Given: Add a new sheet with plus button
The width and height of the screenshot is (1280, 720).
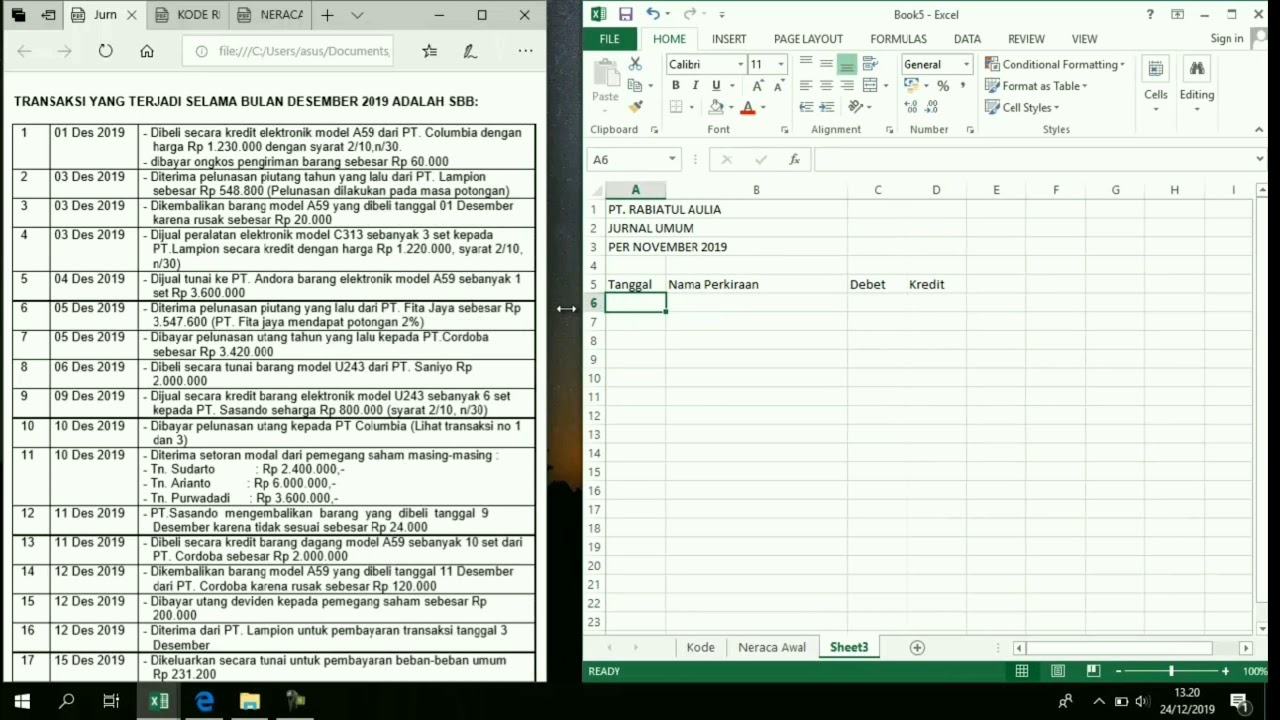Looking at the screenshot, I should [x=917, y=648].
